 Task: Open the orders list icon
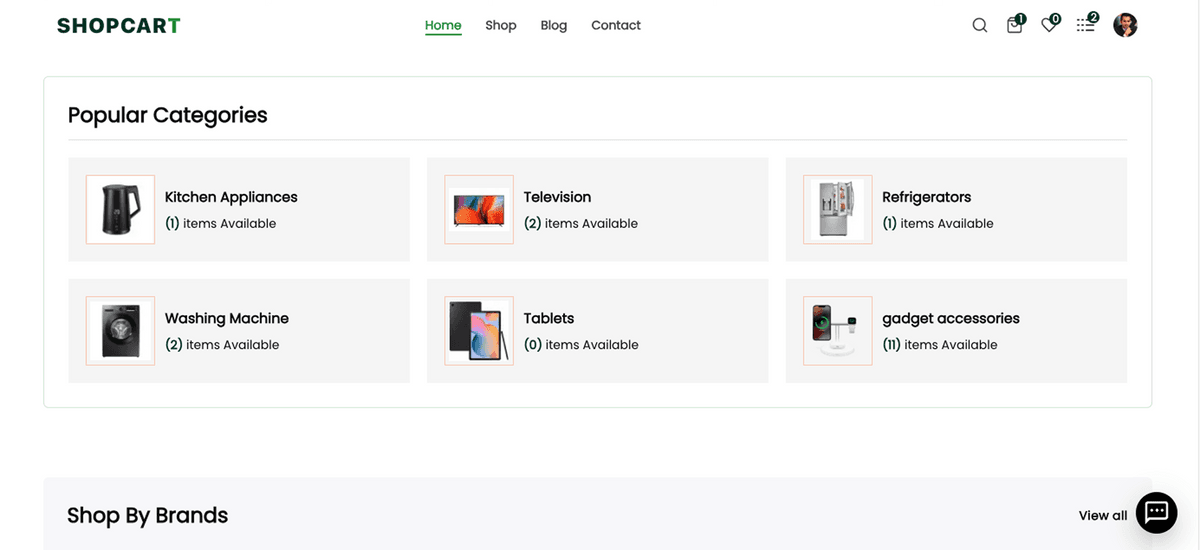[x=1085, y=26]
